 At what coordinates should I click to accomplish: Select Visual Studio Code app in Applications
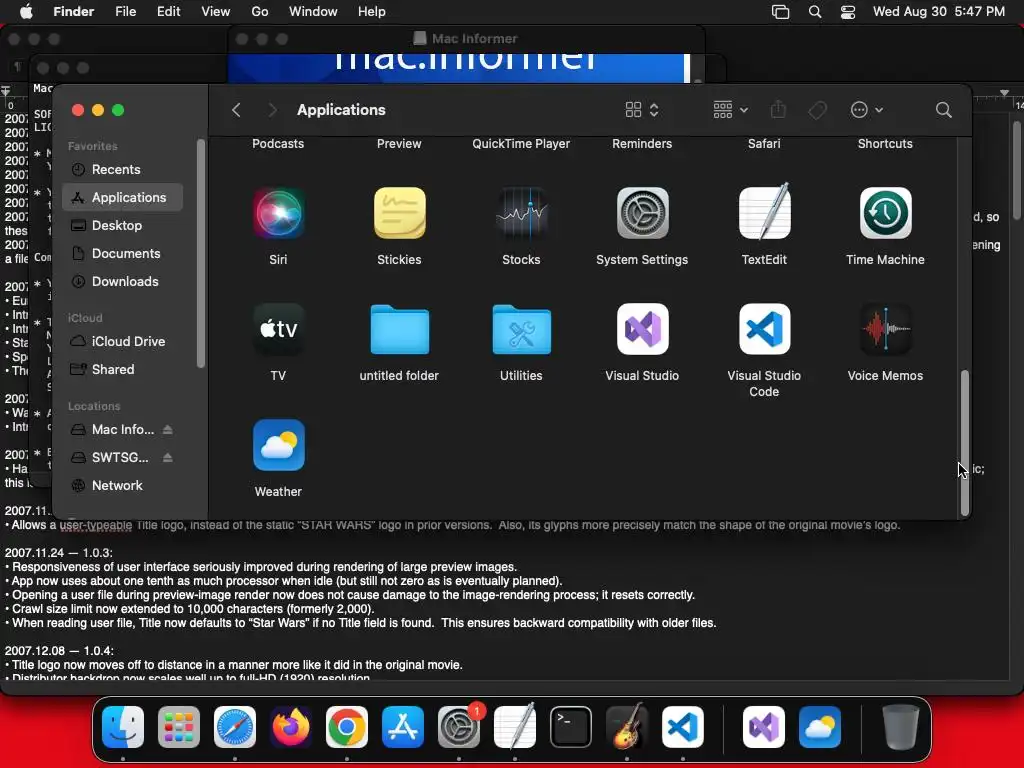coord(764,329)
